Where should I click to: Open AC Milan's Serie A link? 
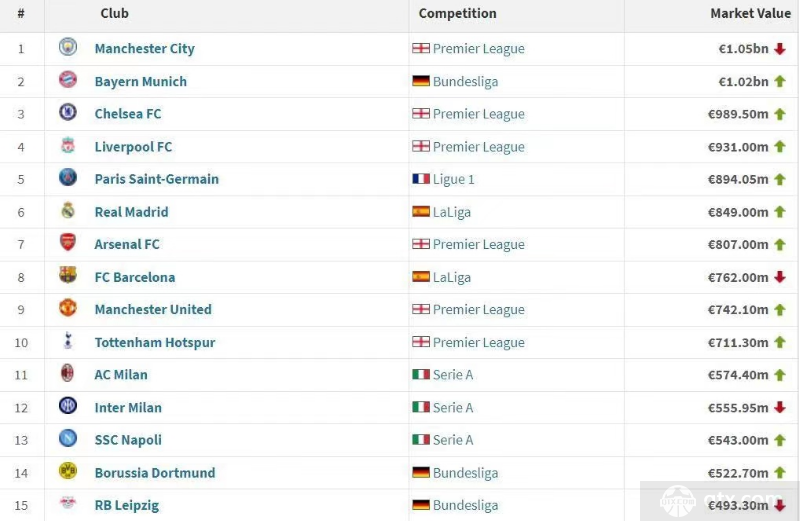coord(453,375)
